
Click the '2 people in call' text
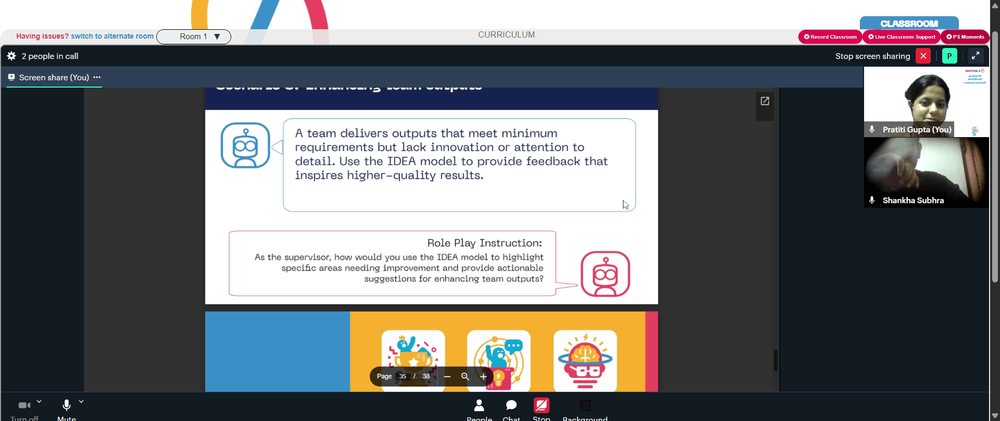(50, 56)
